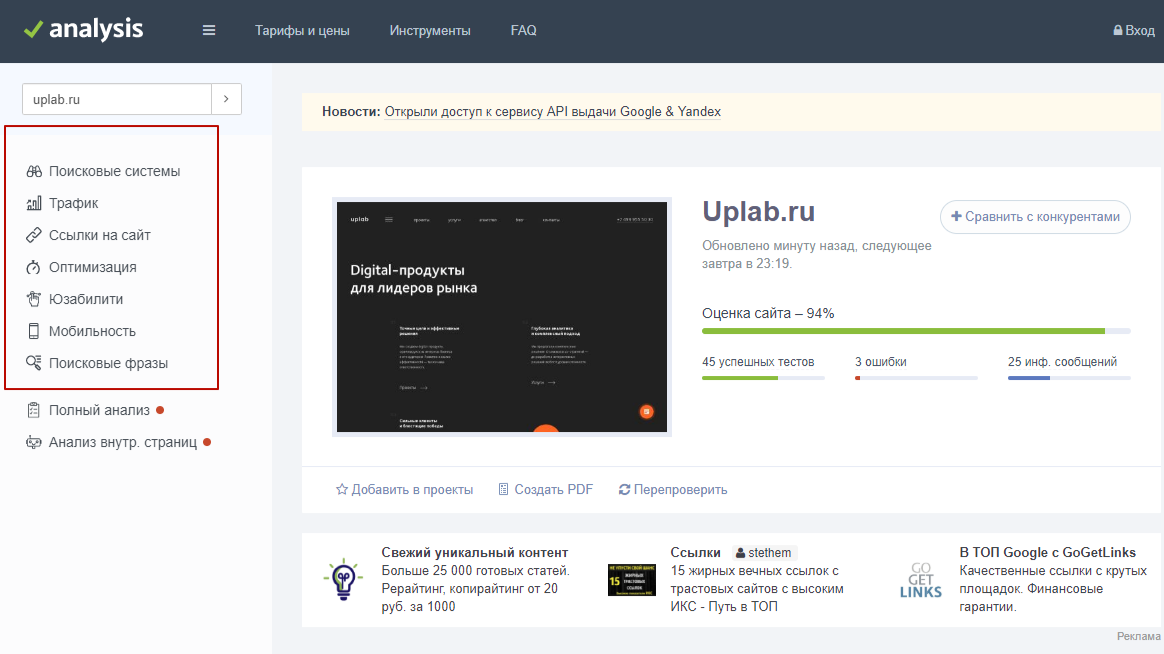
Task: Click the lock icon next to Вход
Action: click(x=1117, y=30)
